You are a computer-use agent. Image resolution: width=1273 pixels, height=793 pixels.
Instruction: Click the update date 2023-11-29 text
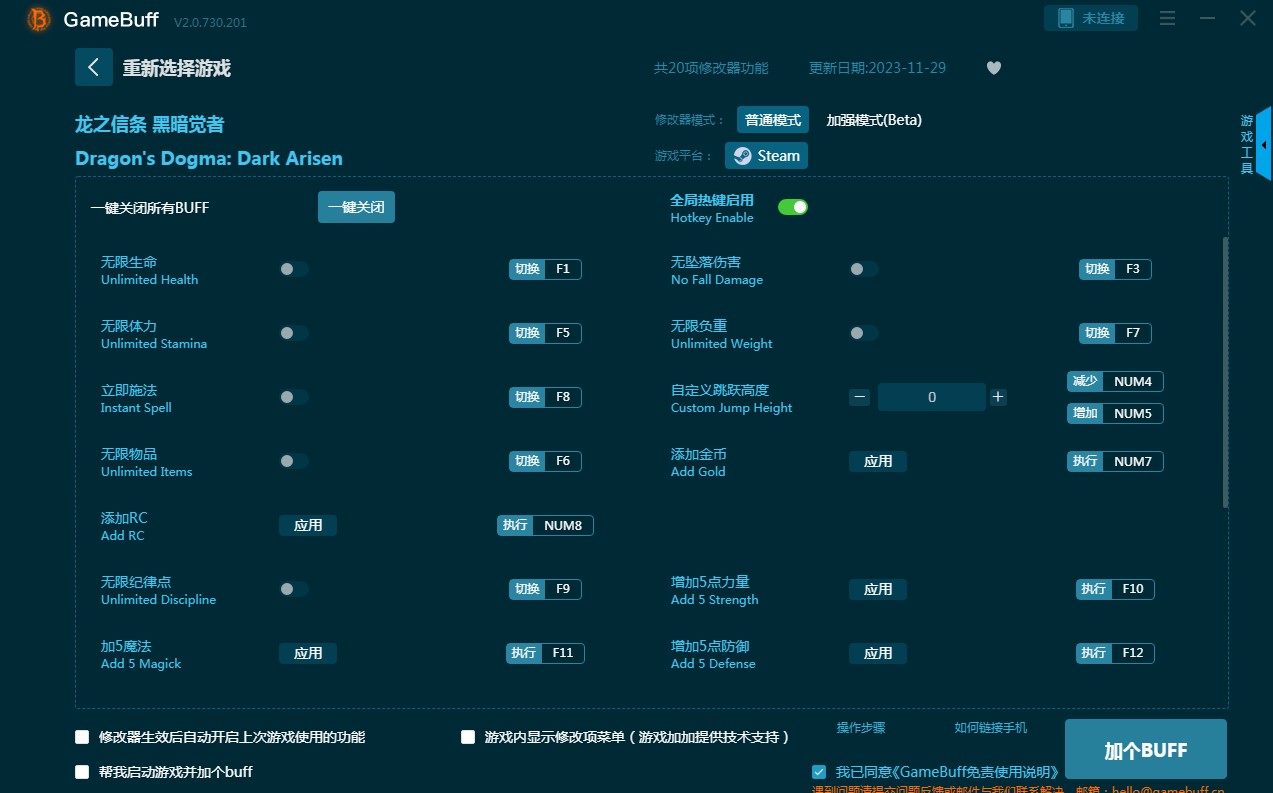877,68
